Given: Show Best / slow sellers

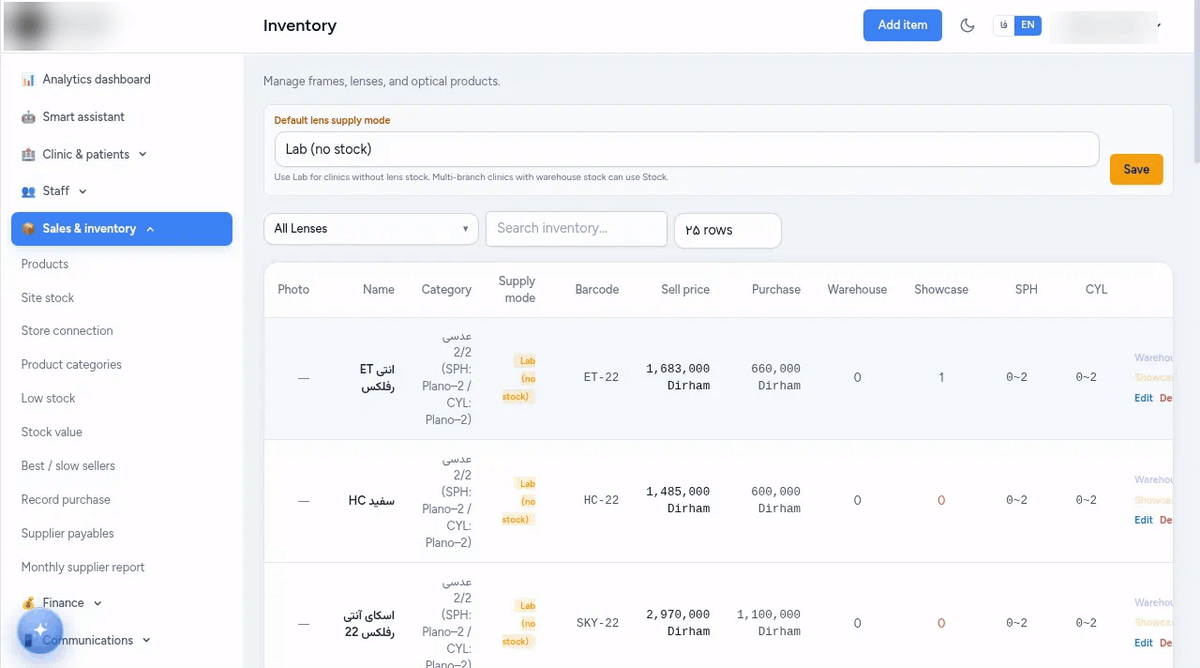Looking at the screenshot, I should coord(68,466).
